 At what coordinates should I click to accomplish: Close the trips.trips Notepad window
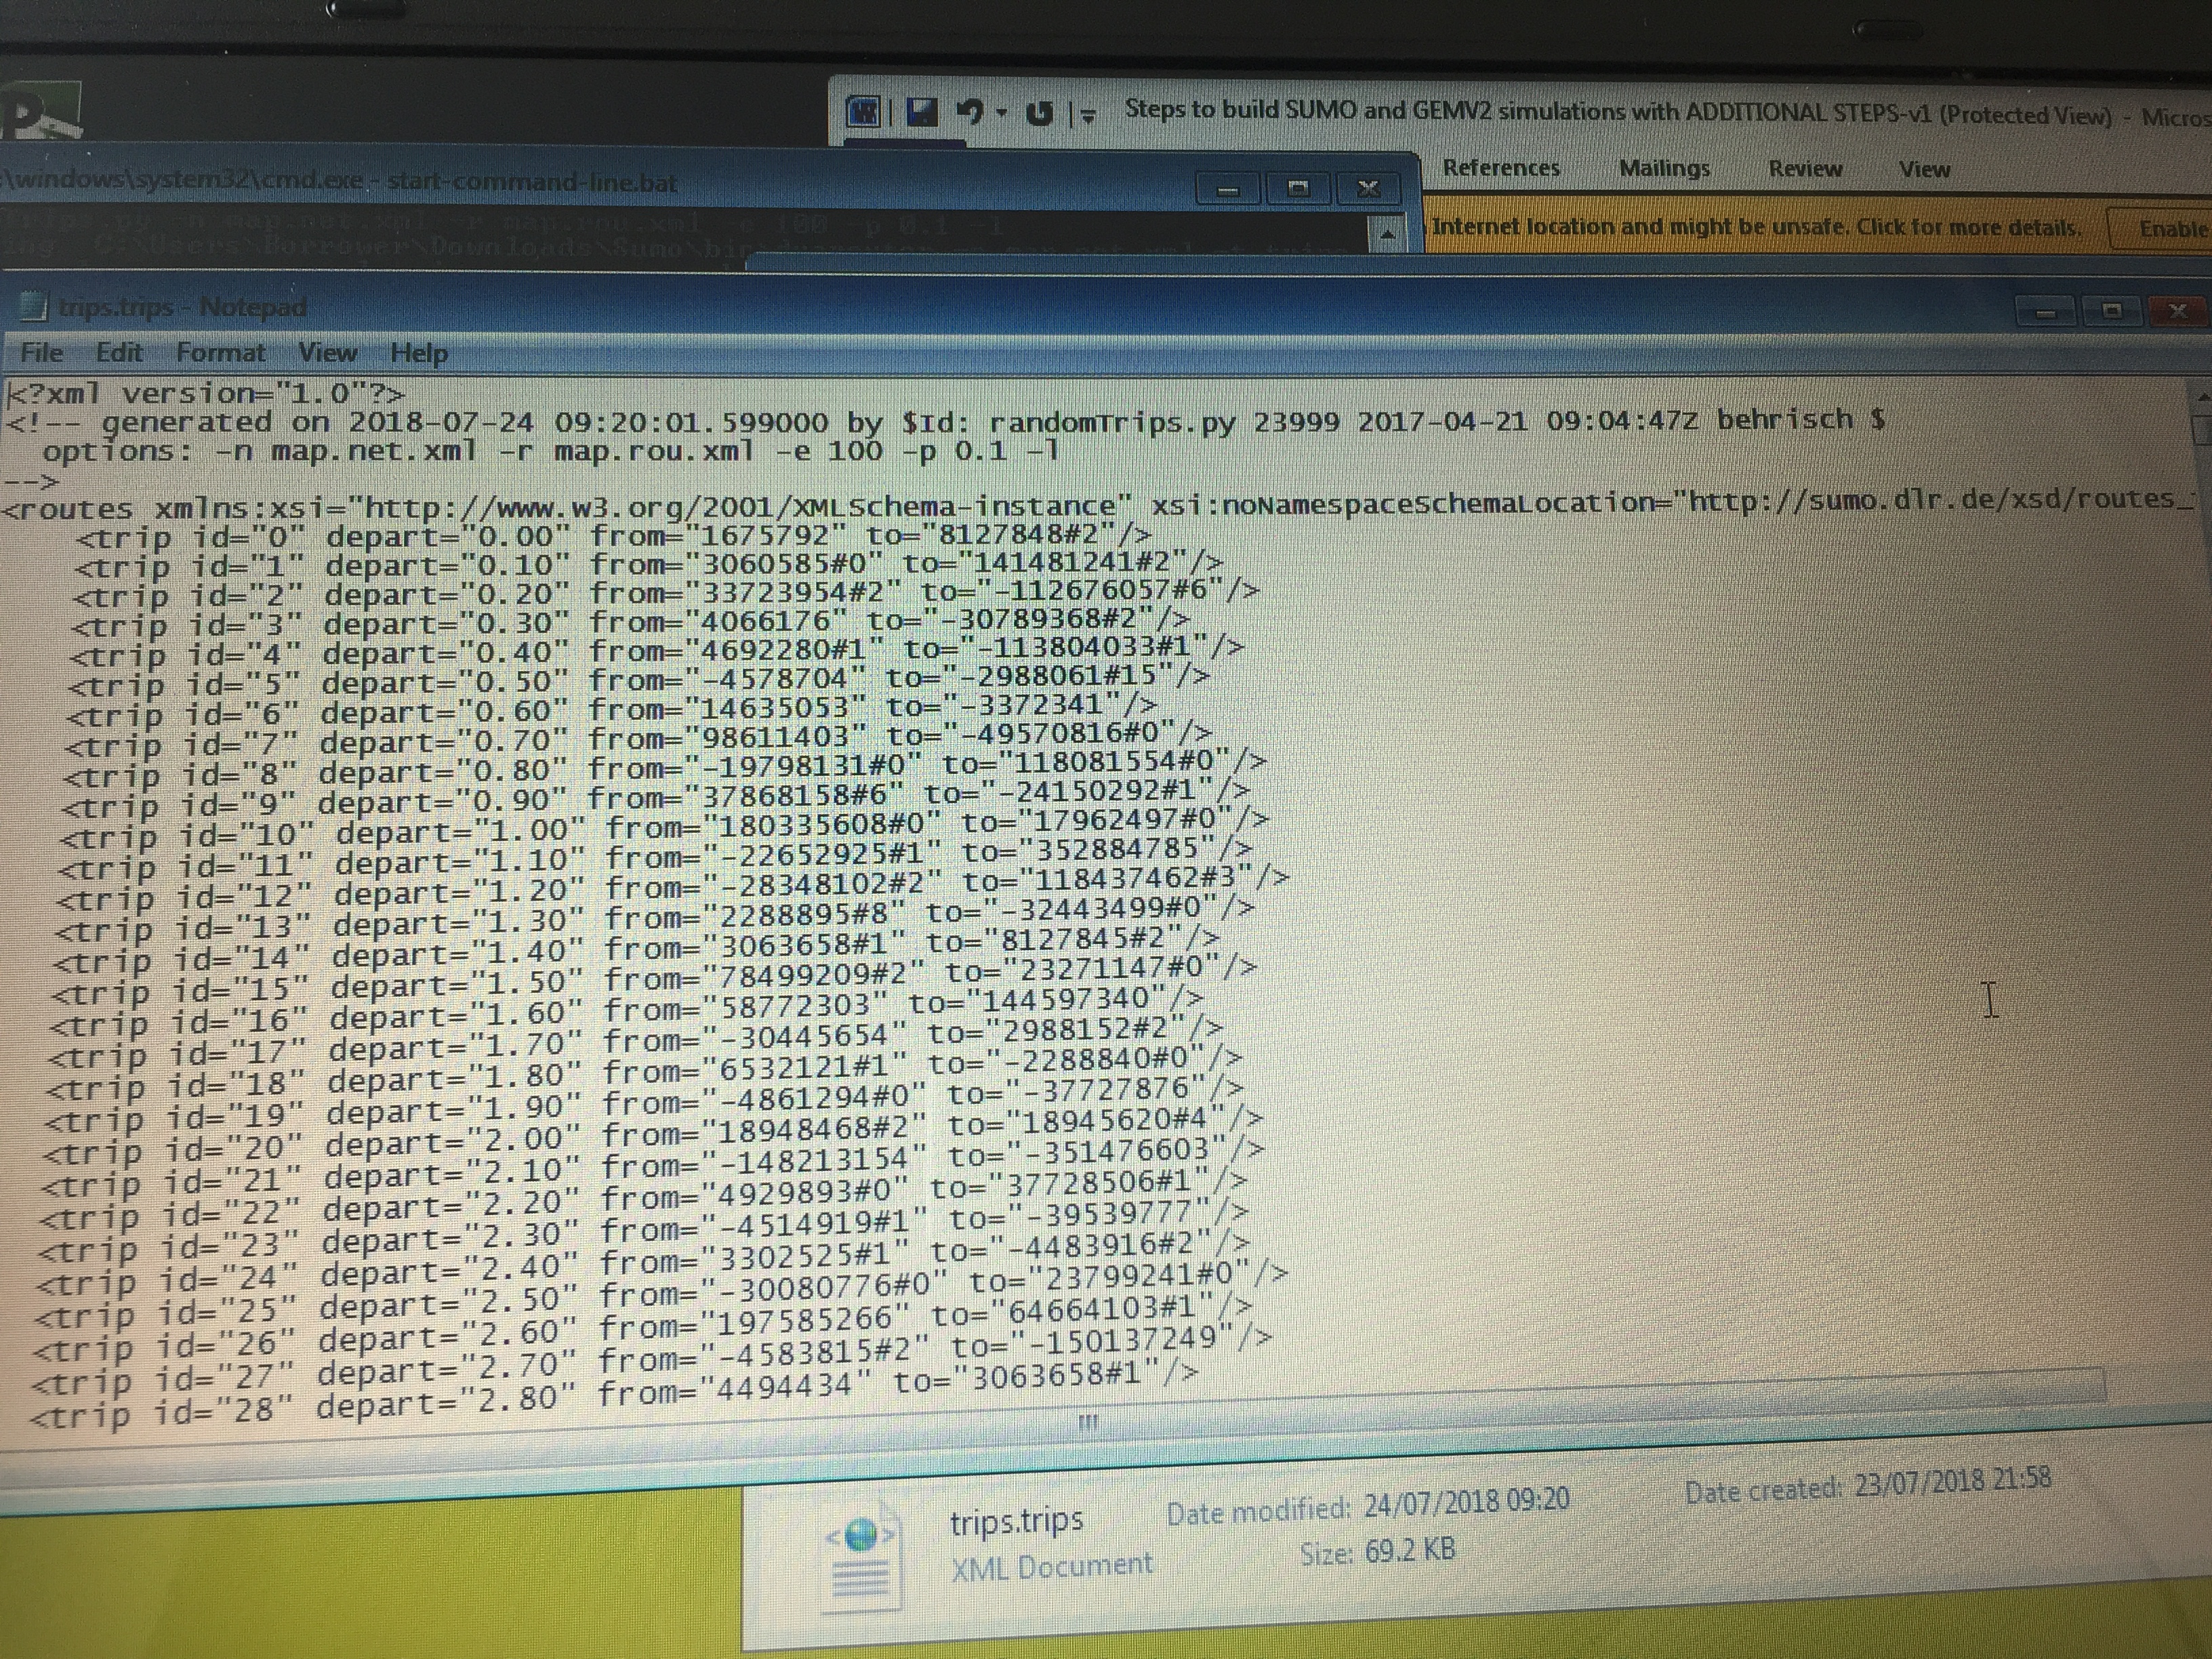(x=2178, y=311)
